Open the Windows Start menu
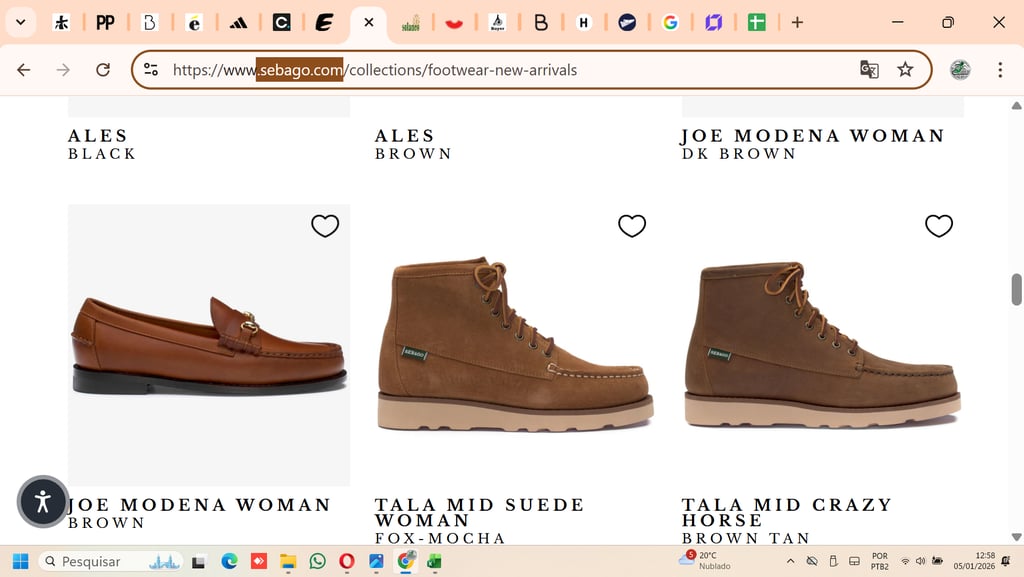1024x577 pixels. pos(20,561)
